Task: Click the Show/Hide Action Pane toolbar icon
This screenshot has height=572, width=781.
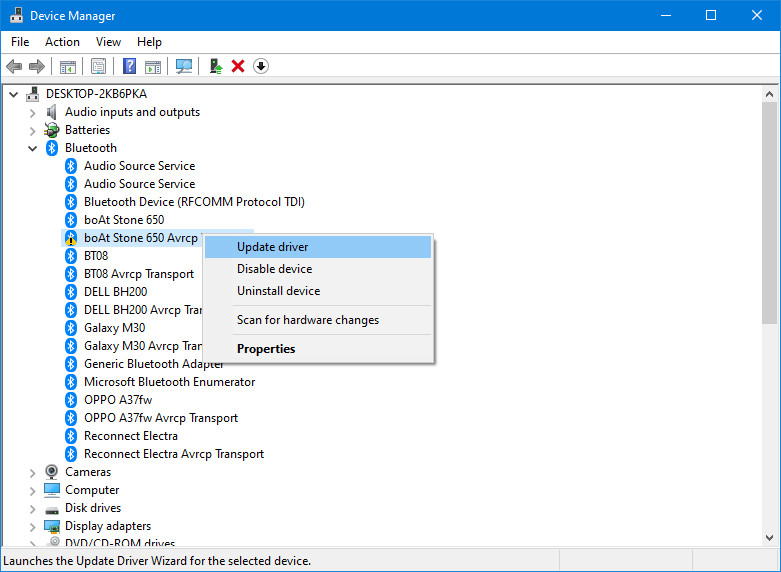Action: coord(153,66)
